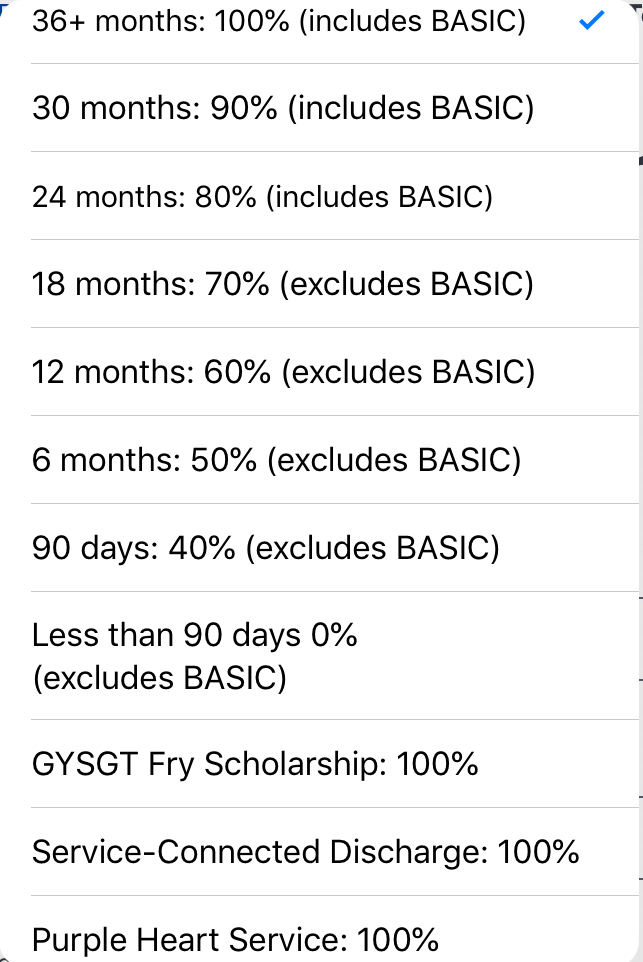Pick the 0% benefit tier row
The width and height of the screenshot is (643, 962).
[x=195, y=656]
